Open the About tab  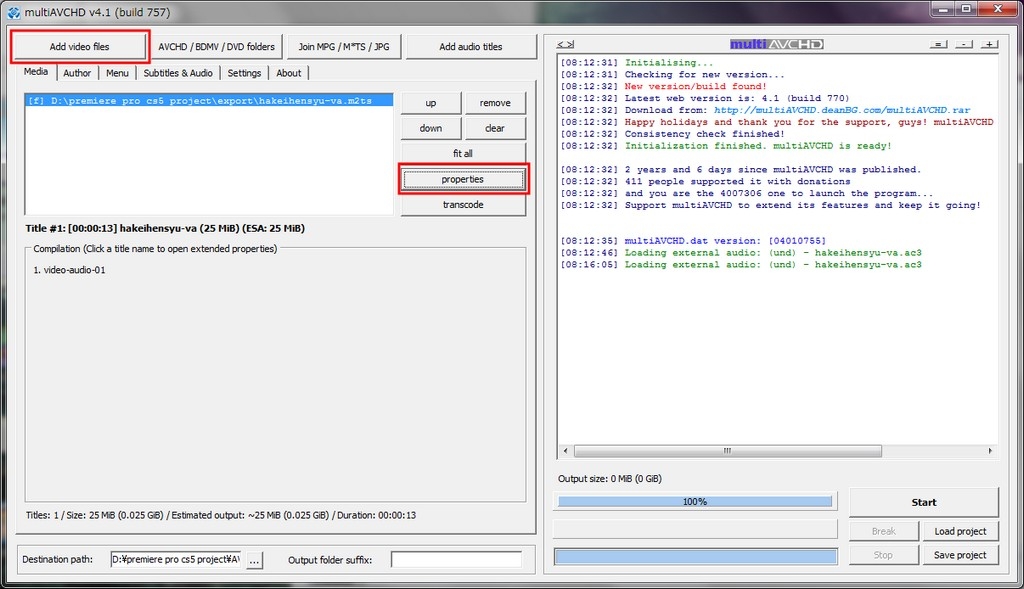pyautogui.click(x=289, y=73)
